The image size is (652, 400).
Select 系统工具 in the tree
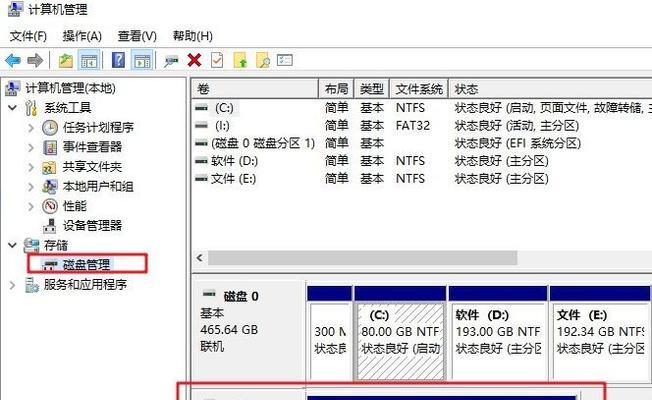(x=67, y=108)
